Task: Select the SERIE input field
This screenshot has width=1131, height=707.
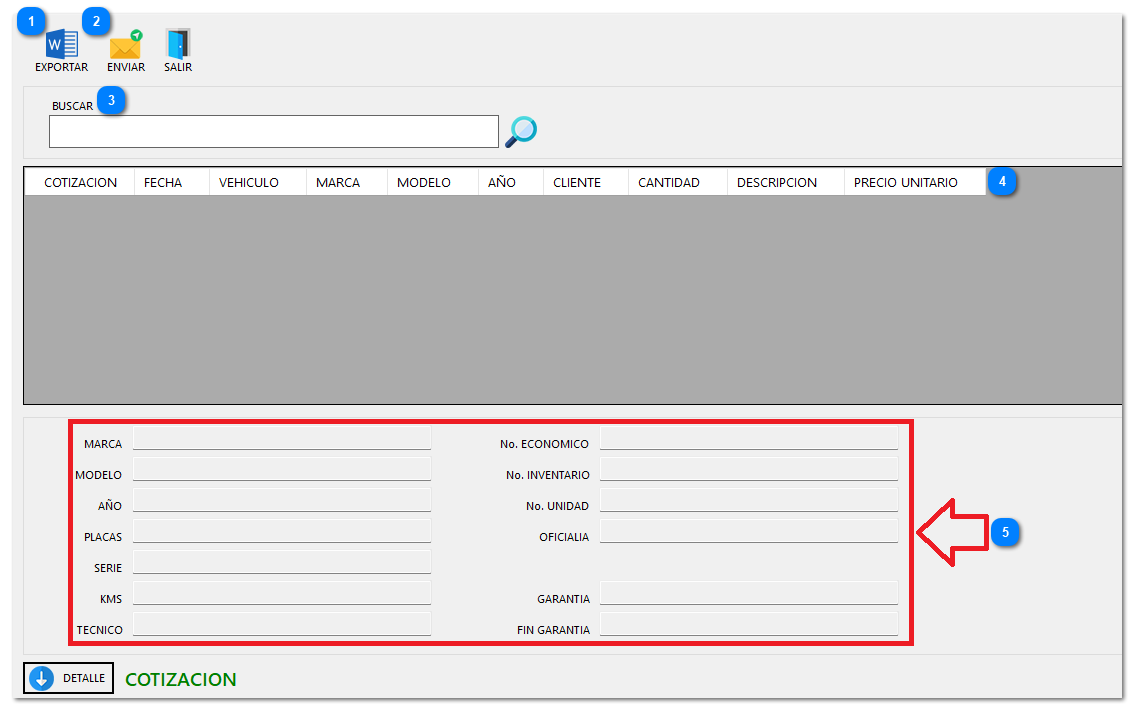Action: pos(282,562)
